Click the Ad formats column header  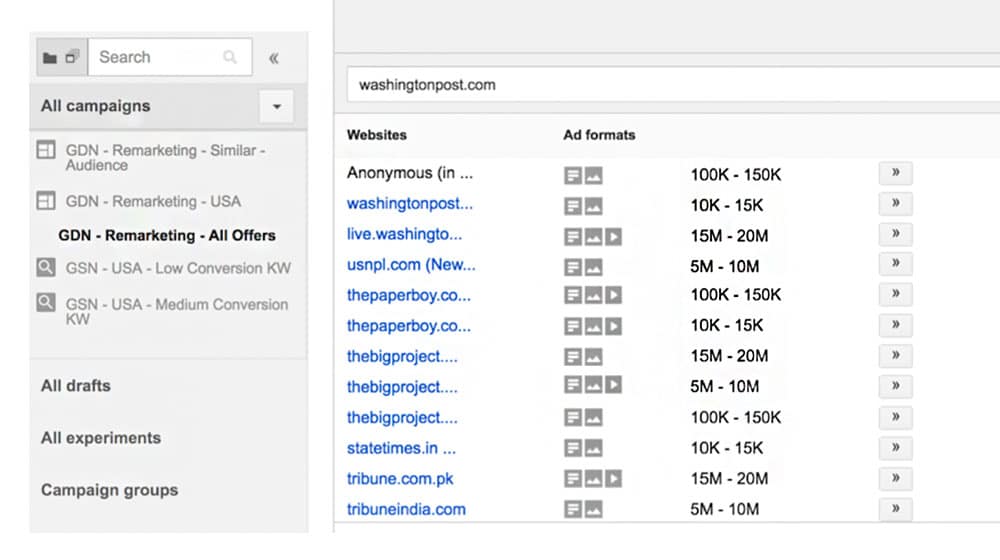tap(599, 135)
